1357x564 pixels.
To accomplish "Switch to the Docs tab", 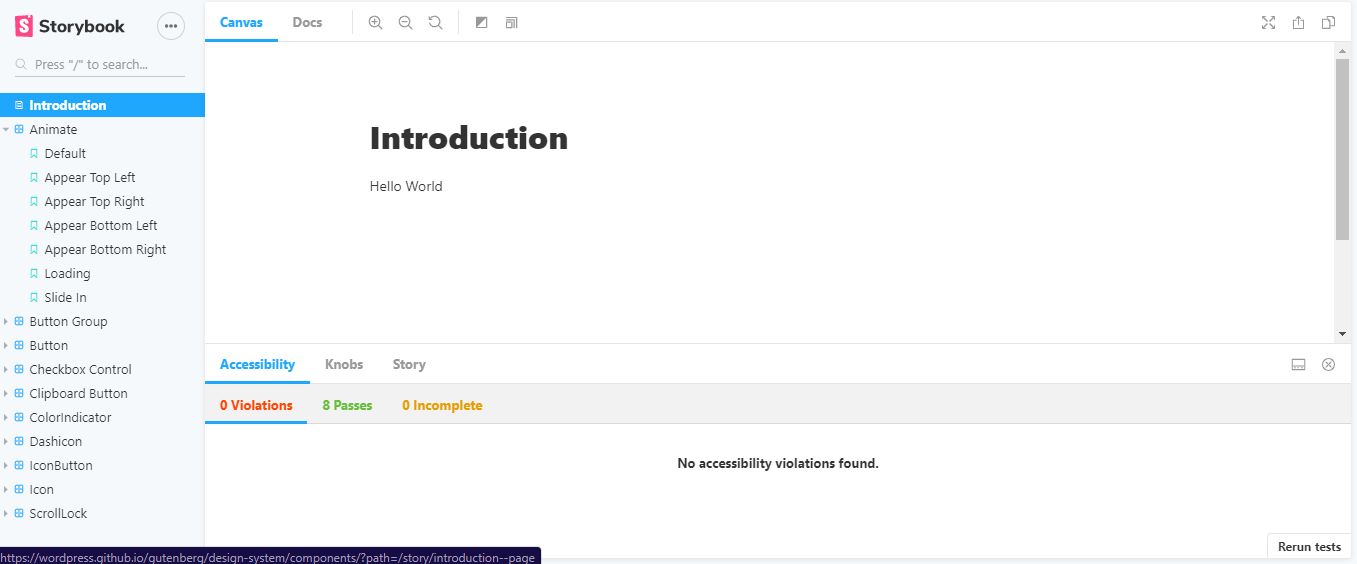I will coord(307,22).
